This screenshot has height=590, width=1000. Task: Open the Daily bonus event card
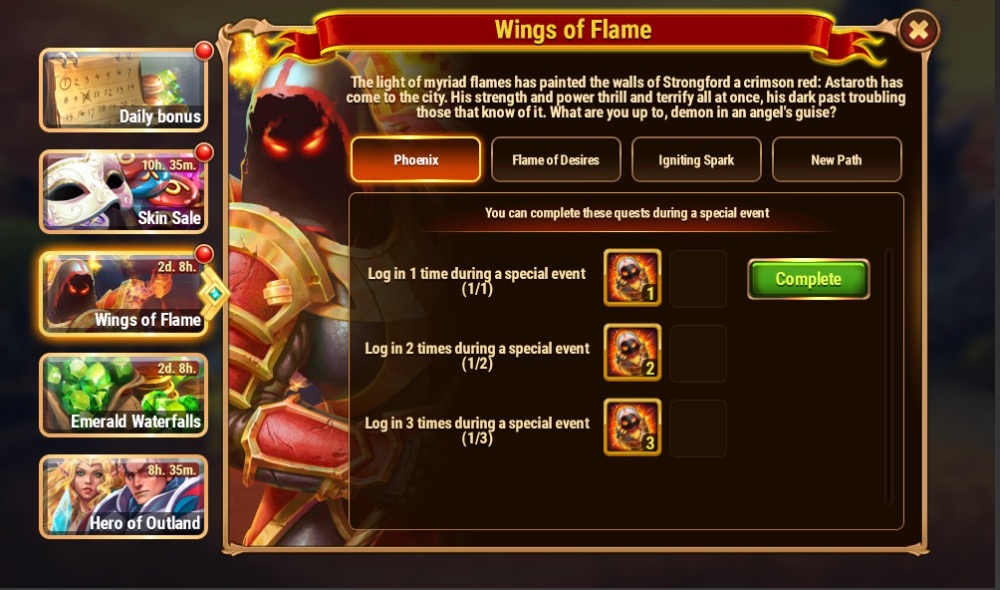tap(124, 90)
